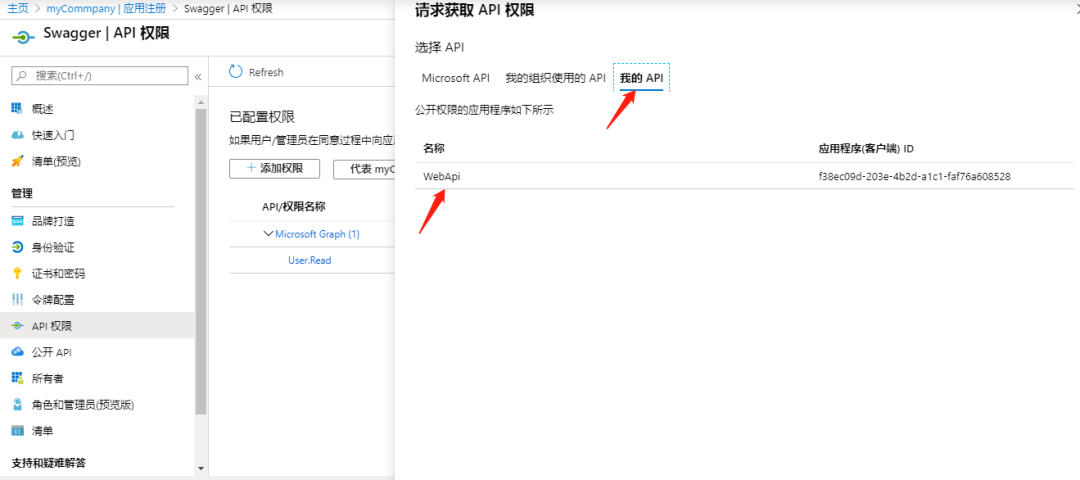The image size is (1080, 480).
Task: Open the Microsoft Graph (1) link
Action: click(318, 234)
